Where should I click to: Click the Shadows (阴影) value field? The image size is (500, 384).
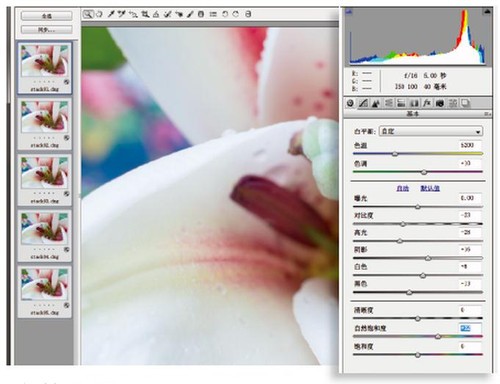coord(470,249)
